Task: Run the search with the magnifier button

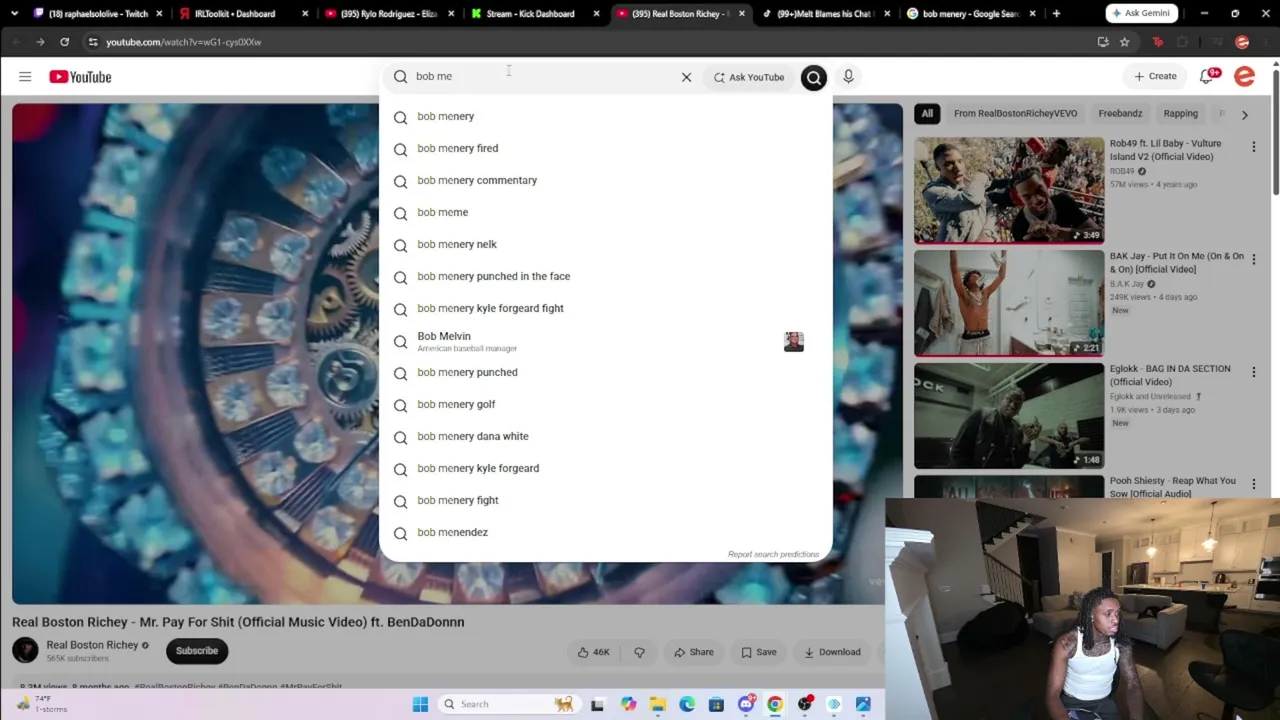Action: pos(814,77)
